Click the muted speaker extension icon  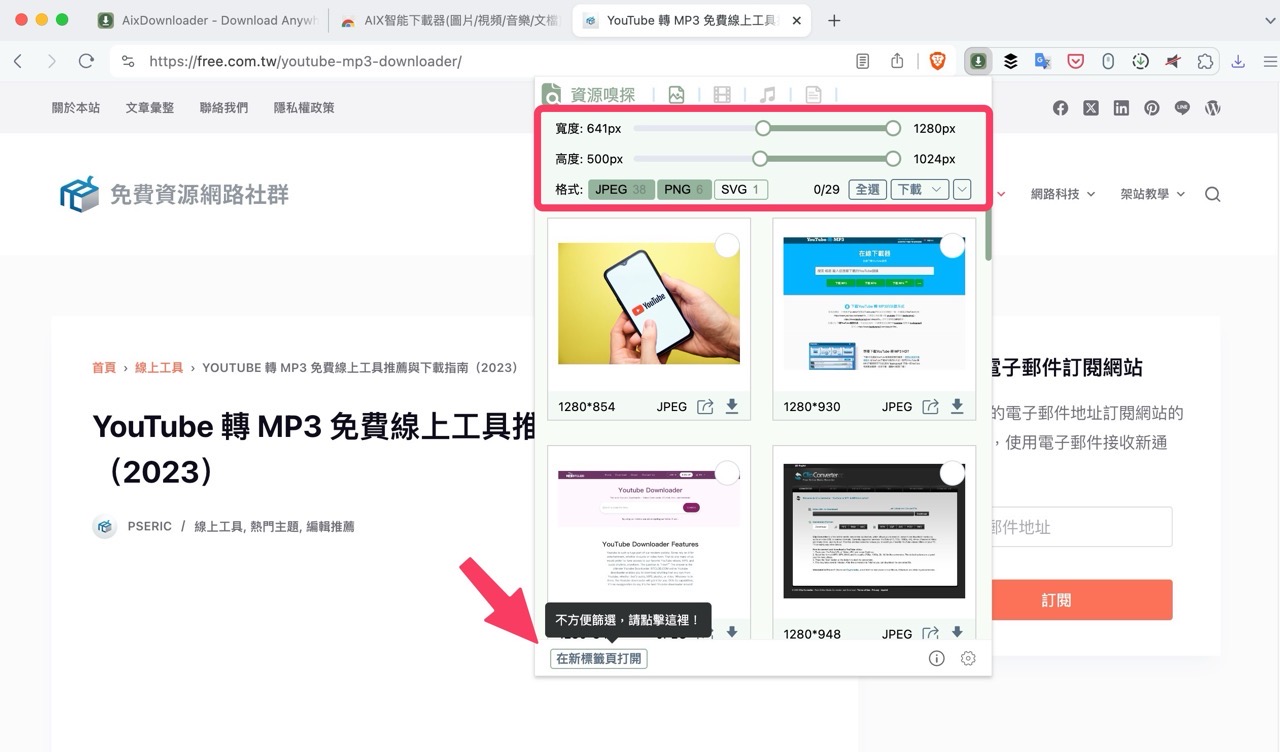click(x=1173, y=61)
